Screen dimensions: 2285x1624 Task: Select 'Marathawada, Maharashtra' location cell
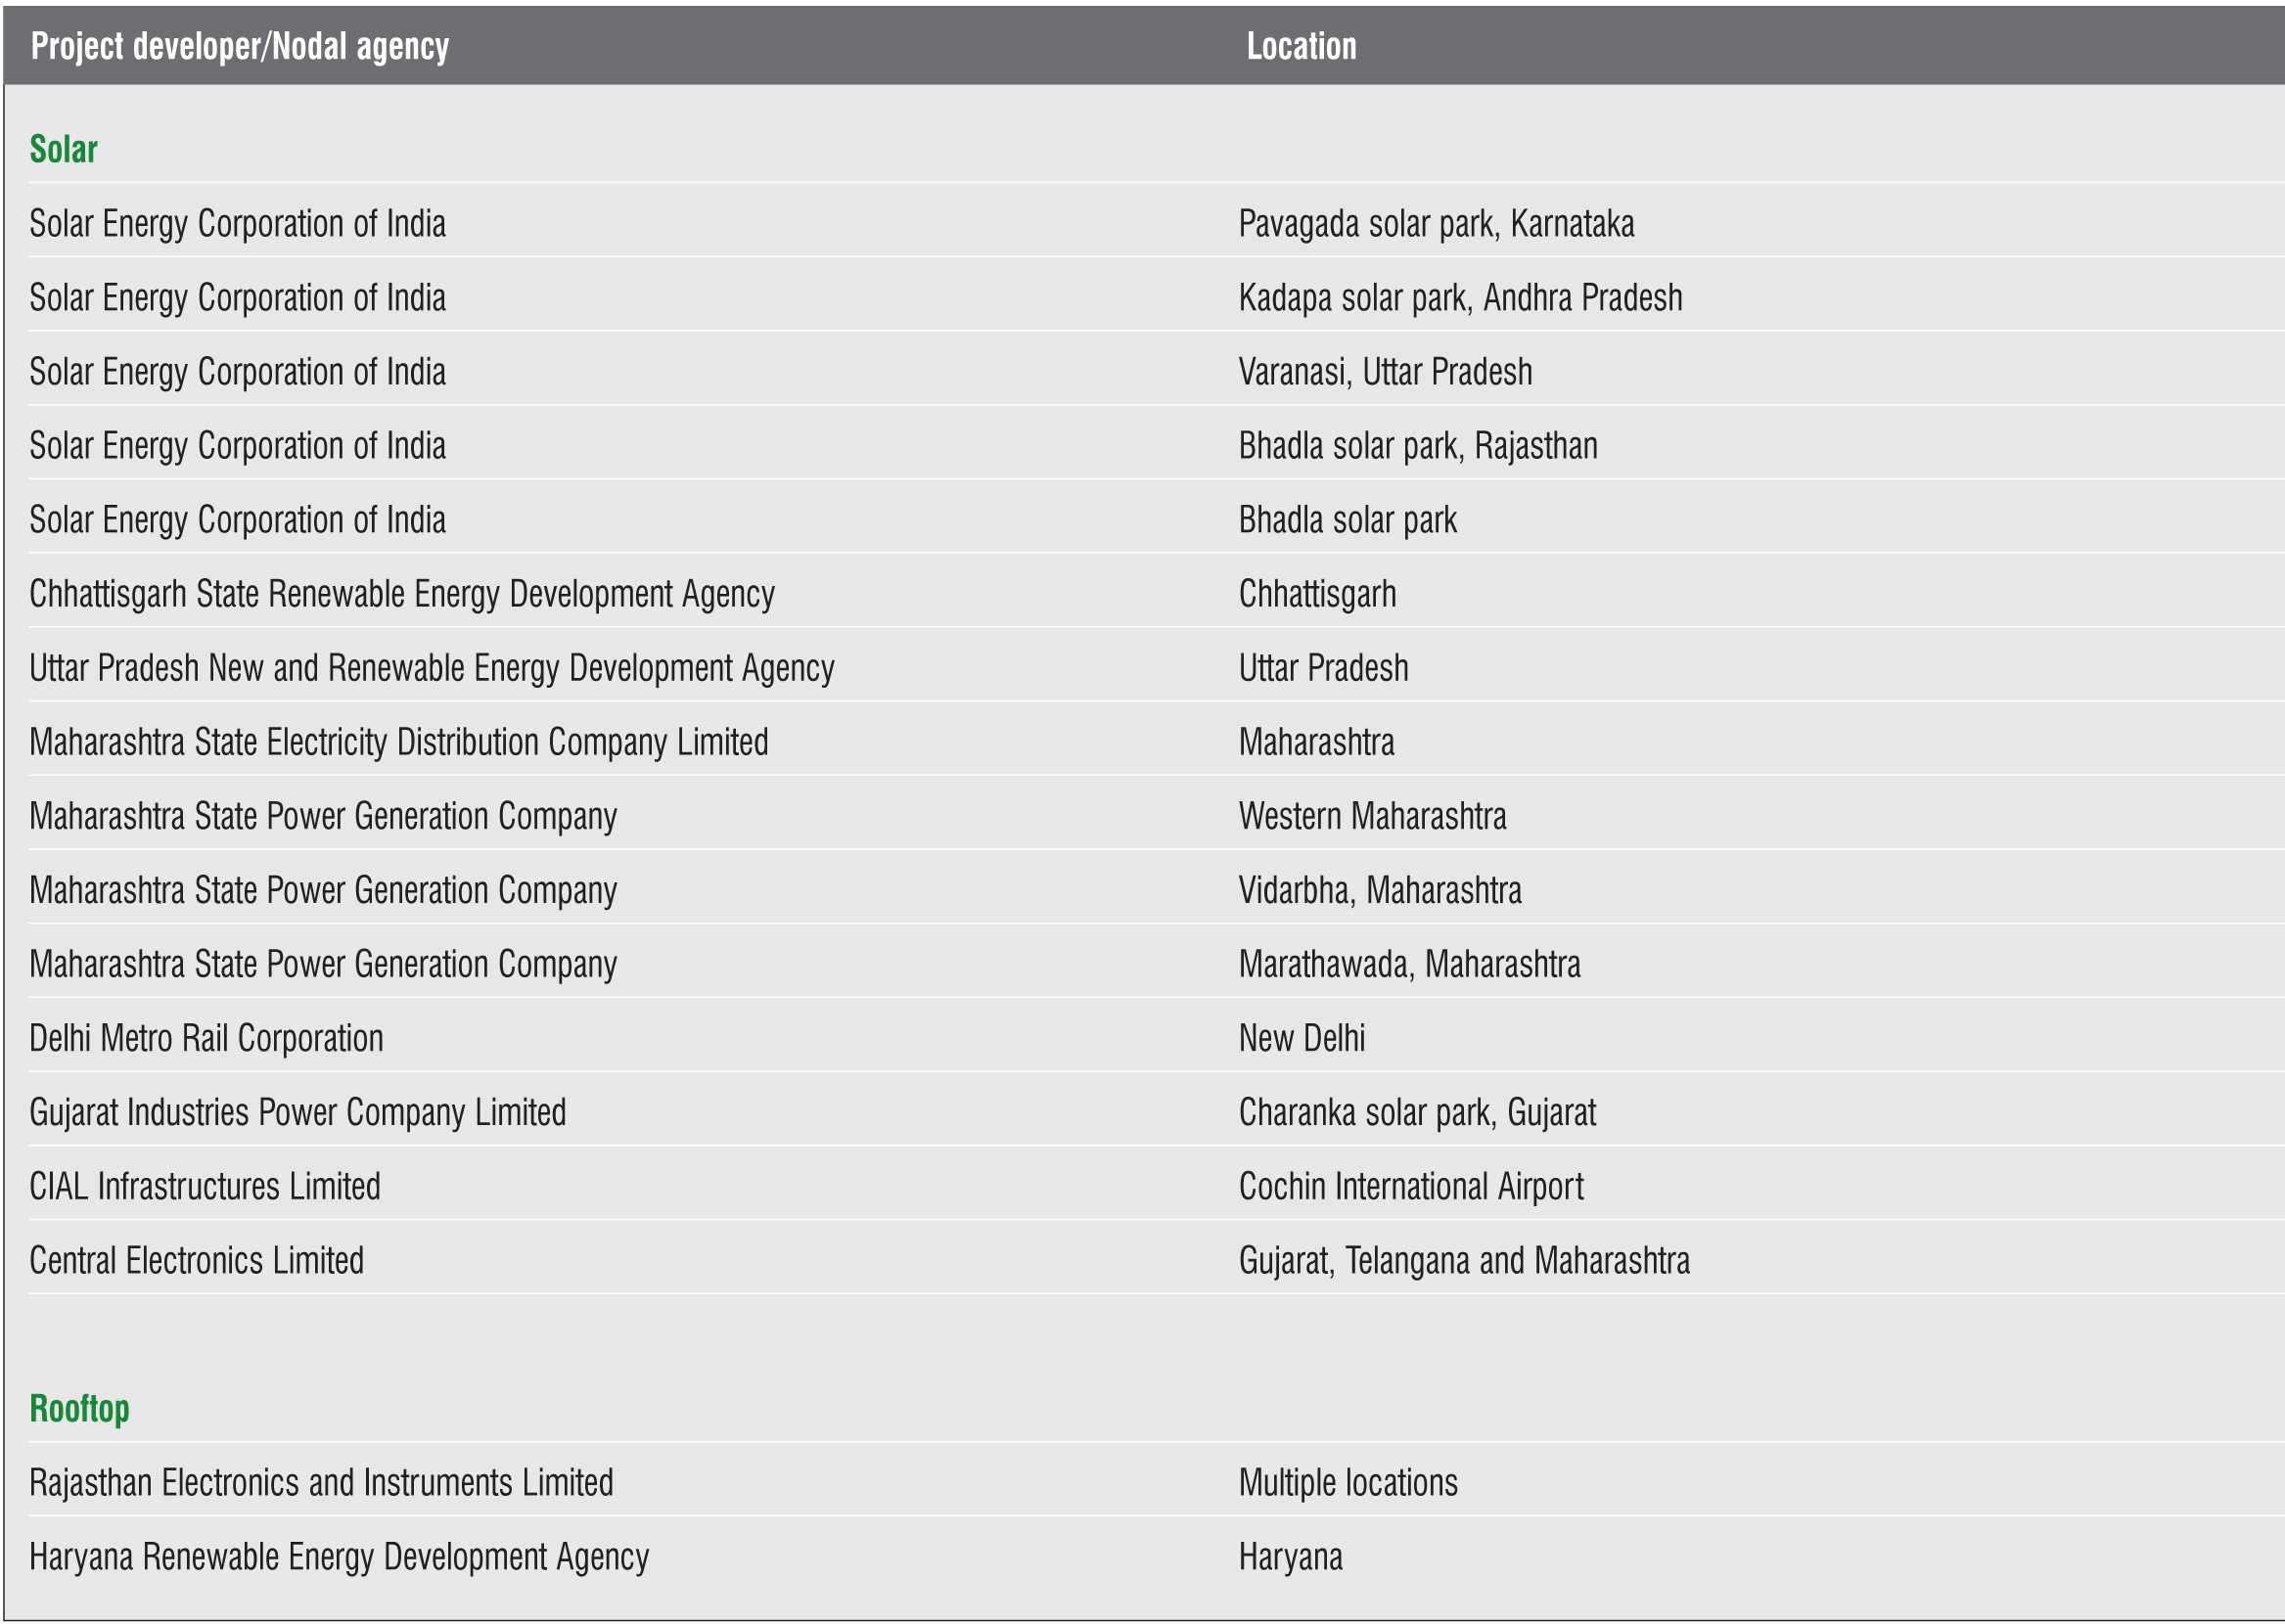[x=1408, y=964]
